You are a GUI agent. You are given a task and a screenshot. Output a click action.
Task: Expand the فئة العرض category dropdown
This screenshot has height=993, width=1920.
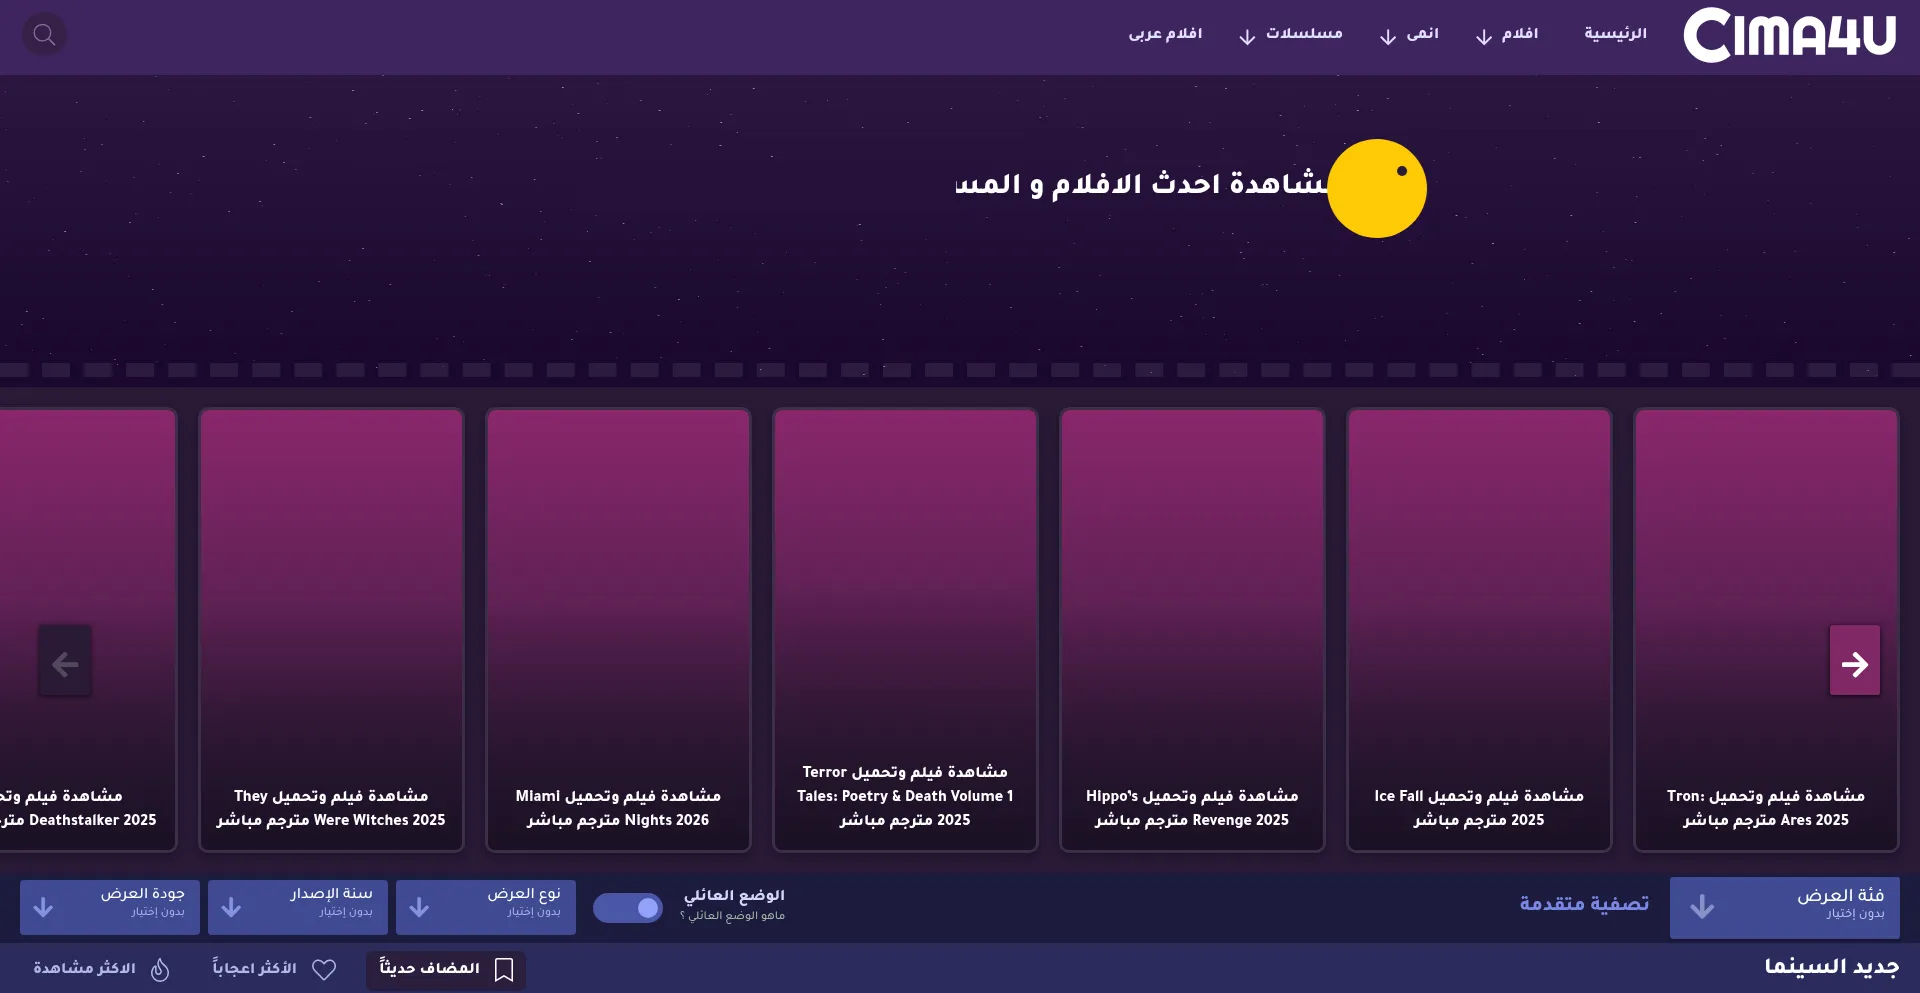point(1785,908)
